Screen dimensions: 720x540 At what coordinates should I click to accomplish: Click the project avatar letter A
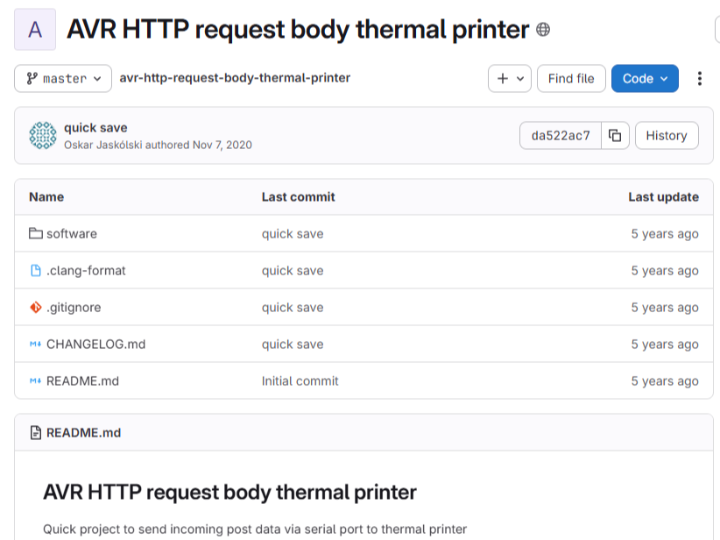(35, 30)
